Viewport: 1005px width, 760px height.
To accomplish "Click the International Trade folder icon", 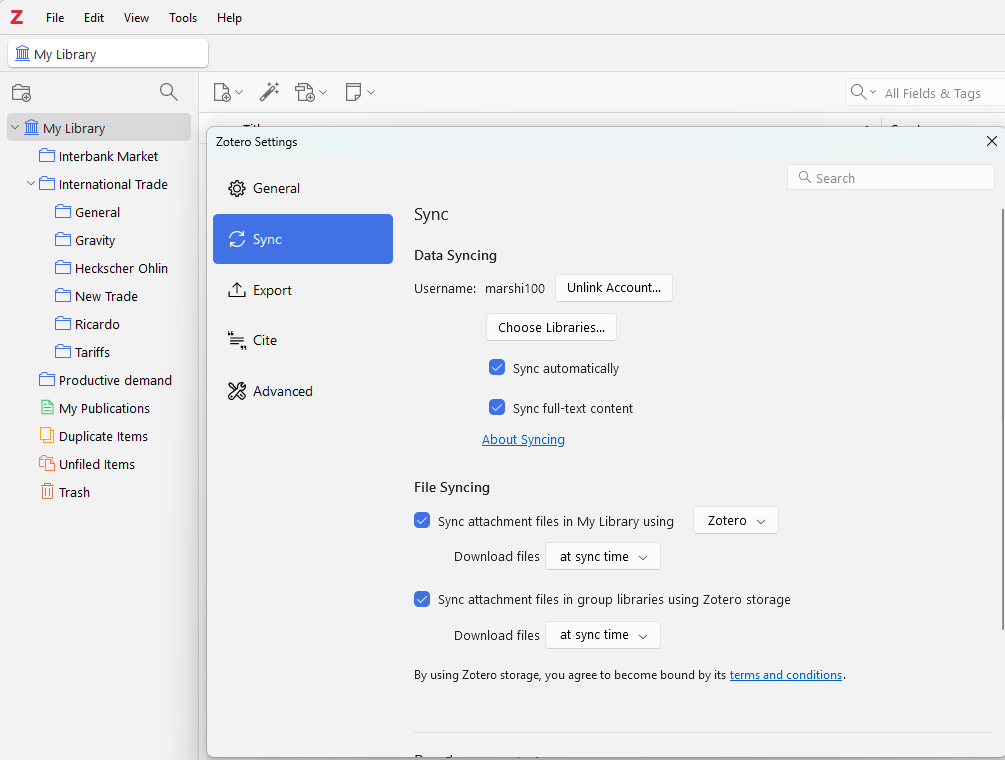I will click(x=47, y=184).
